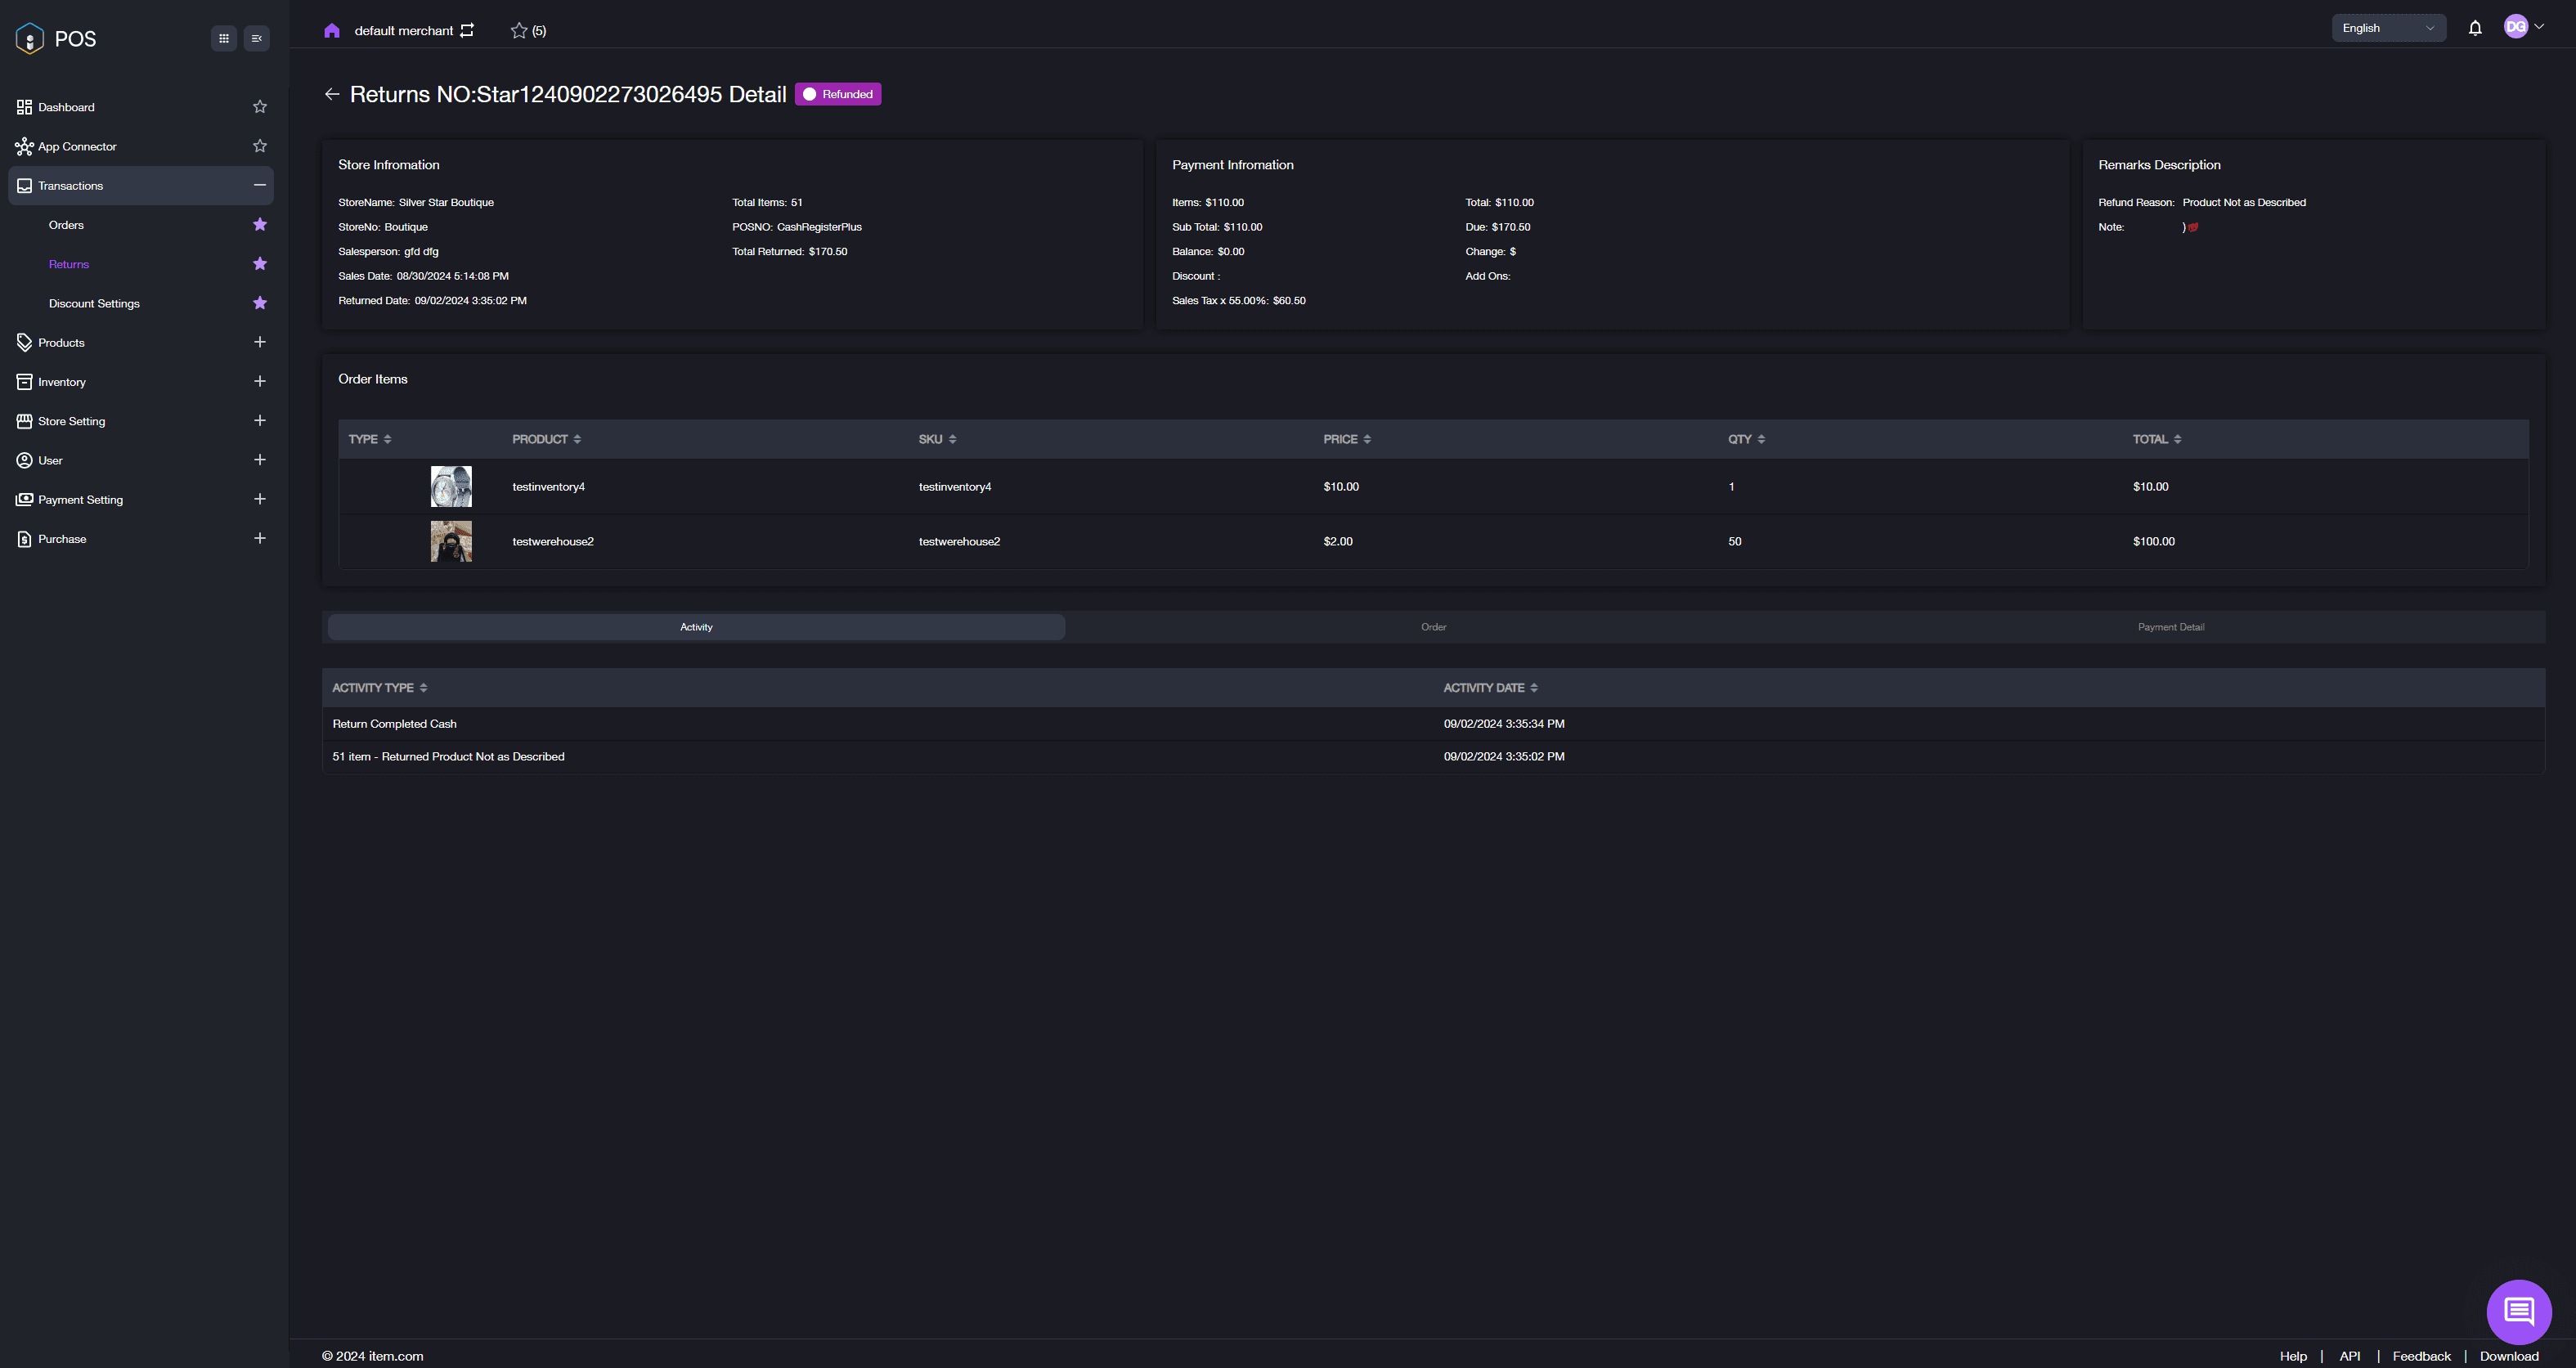Open Orders in the sidebar
This screenshot has width=2576, height=1368.
(x=66, y=225)
